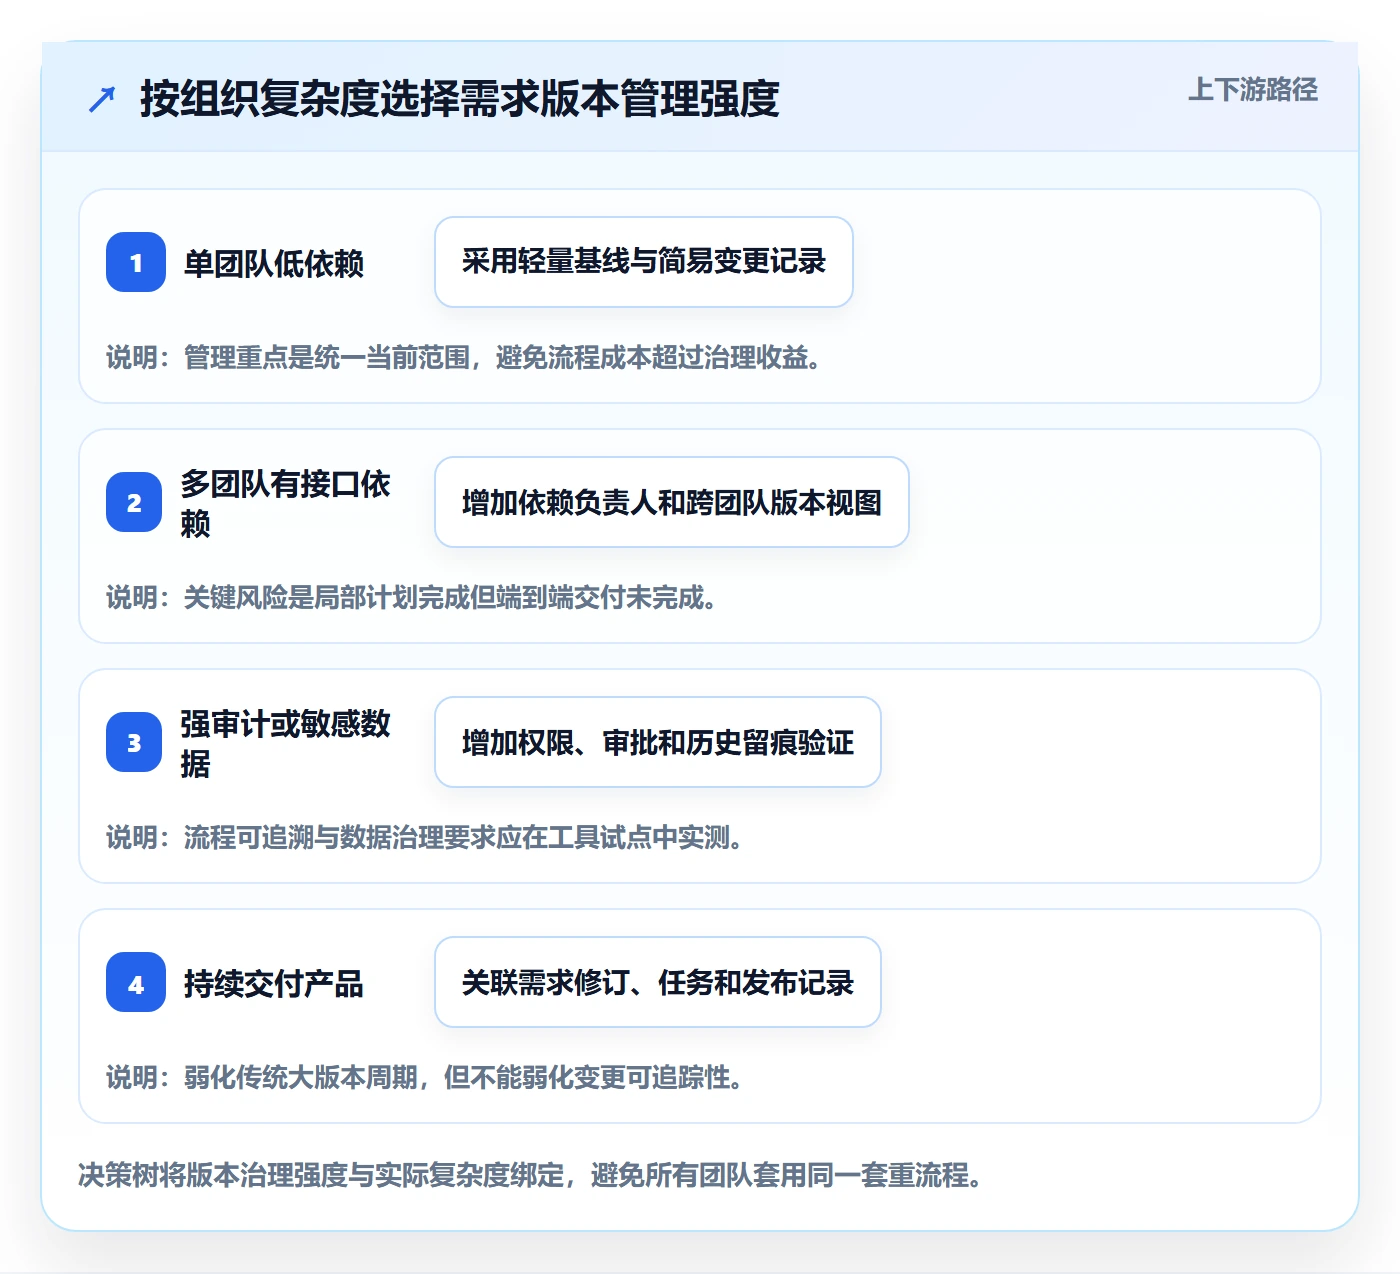The image size is (1400, 1274).
Task: Click the step 3 number badge
Action: click(x=134, y=742)
